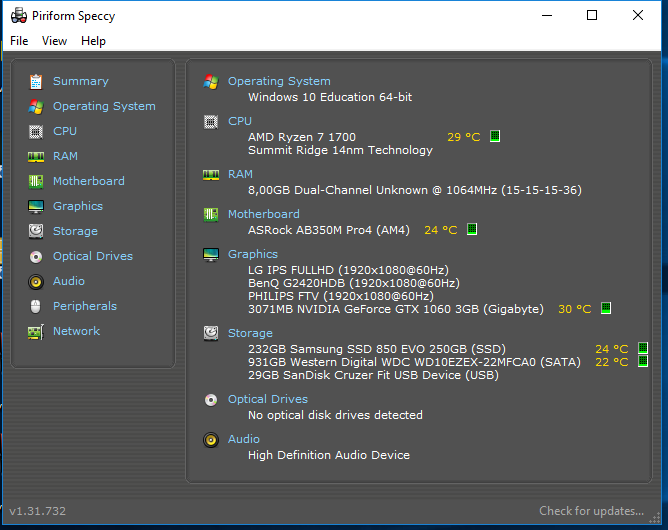Image resolution: width=668 pixels, height=530 pixels.
Task: Click the Storage heading link in summary
Action: click(250, 334)
